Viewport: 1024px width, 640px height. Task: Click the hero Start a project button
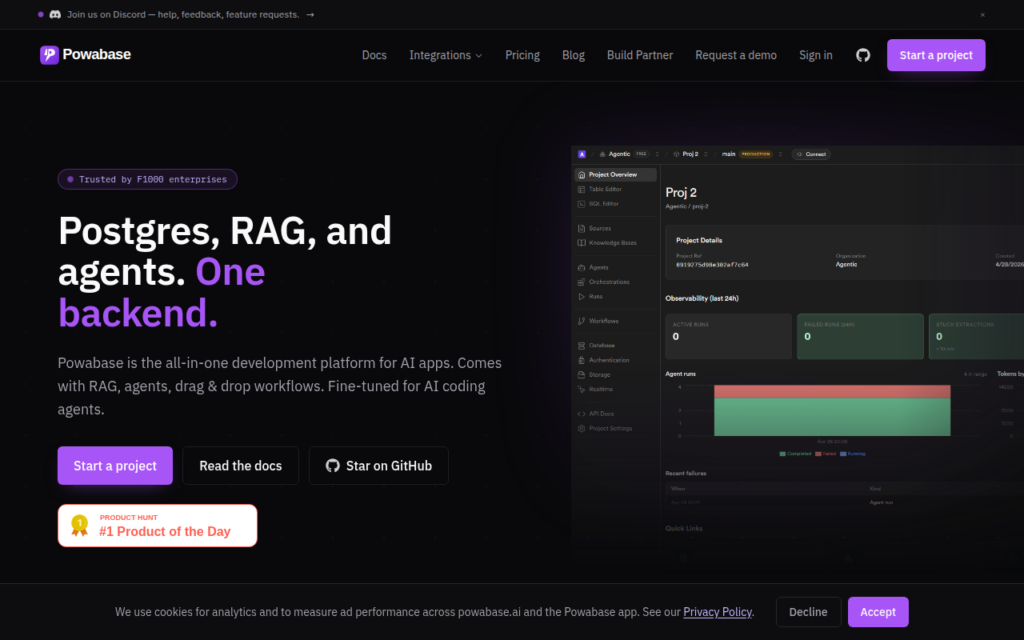pyautogui.click(x=115, y=466)
